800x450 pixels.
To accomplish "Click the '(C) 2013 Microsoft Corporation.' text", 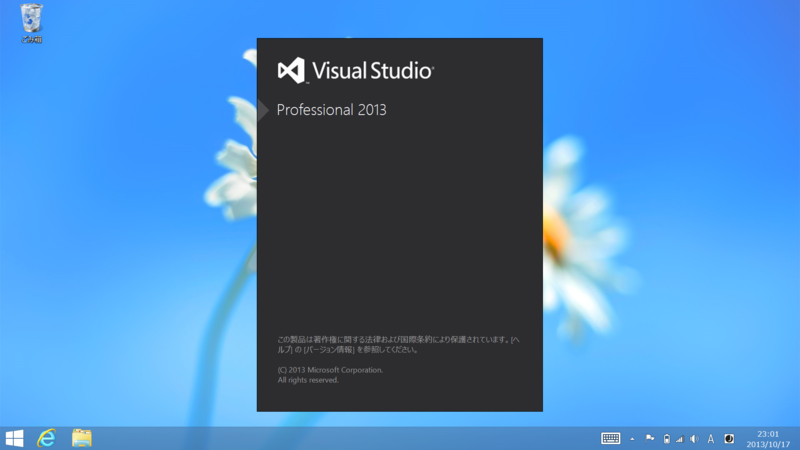I will (330, 370).
